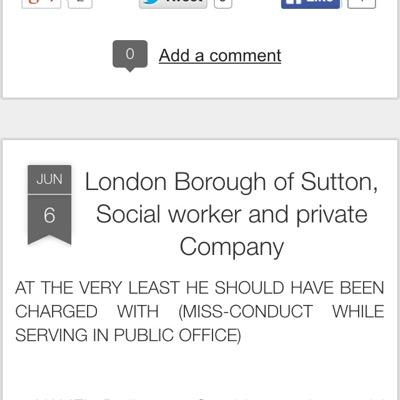Click the JUN month label on ribbon
Image resolution: width=400 pixels, height=400 pixels.
(49, 179)
